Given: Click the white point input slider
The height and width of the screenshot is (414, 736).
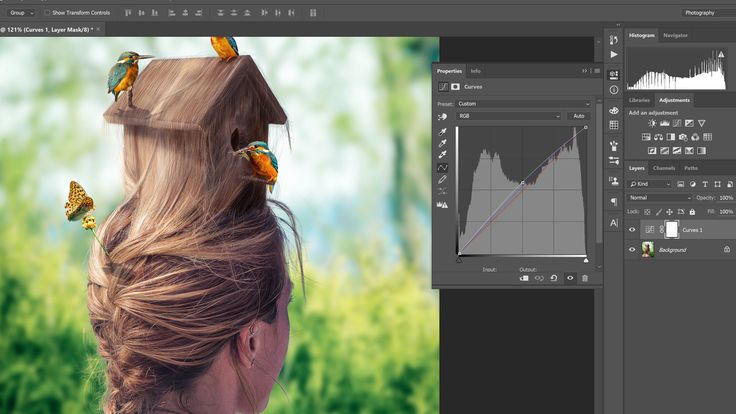Looking at the screenshot, I should click(586, 260).
